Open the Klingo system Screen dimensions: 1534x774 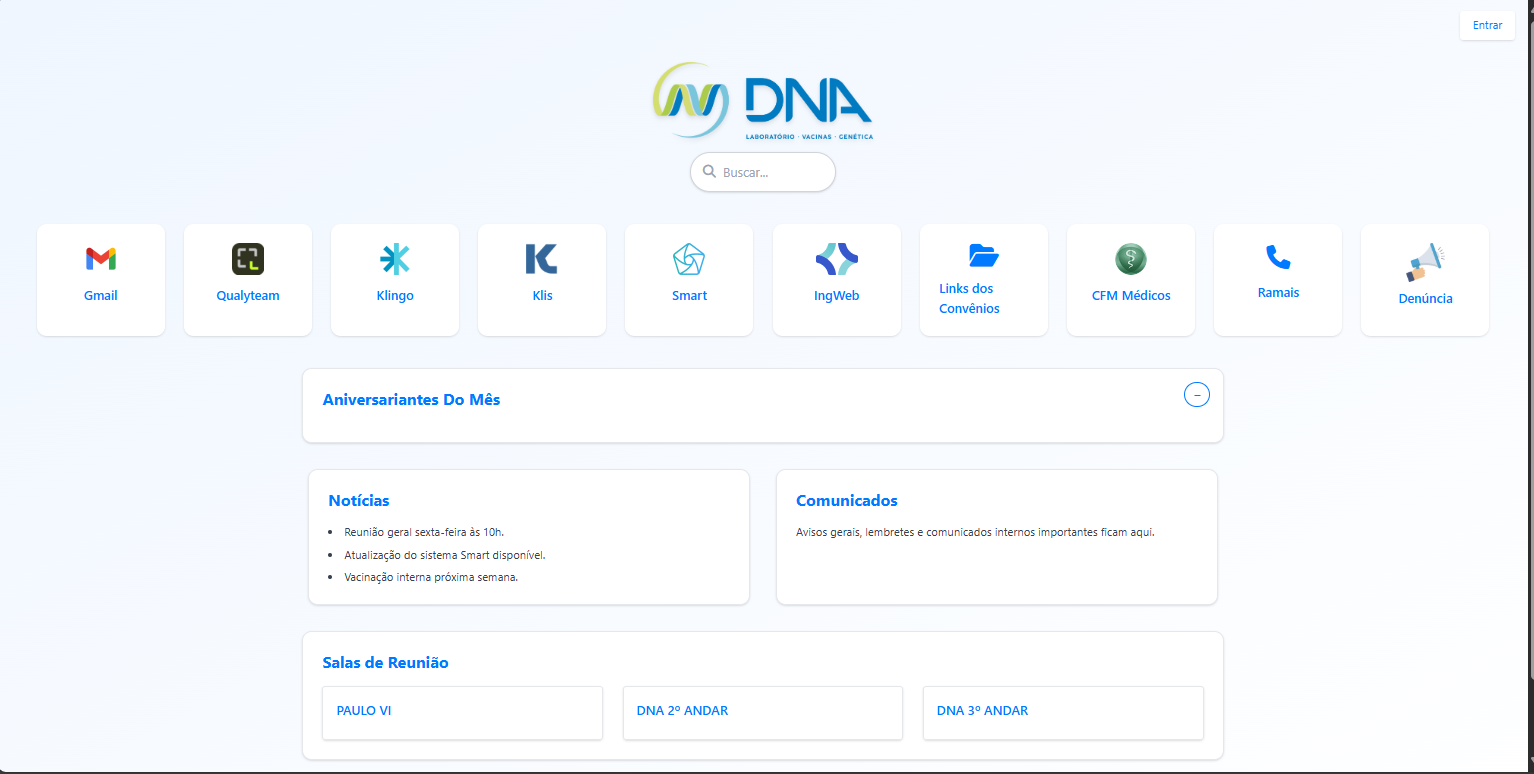[x=394, y=279]
